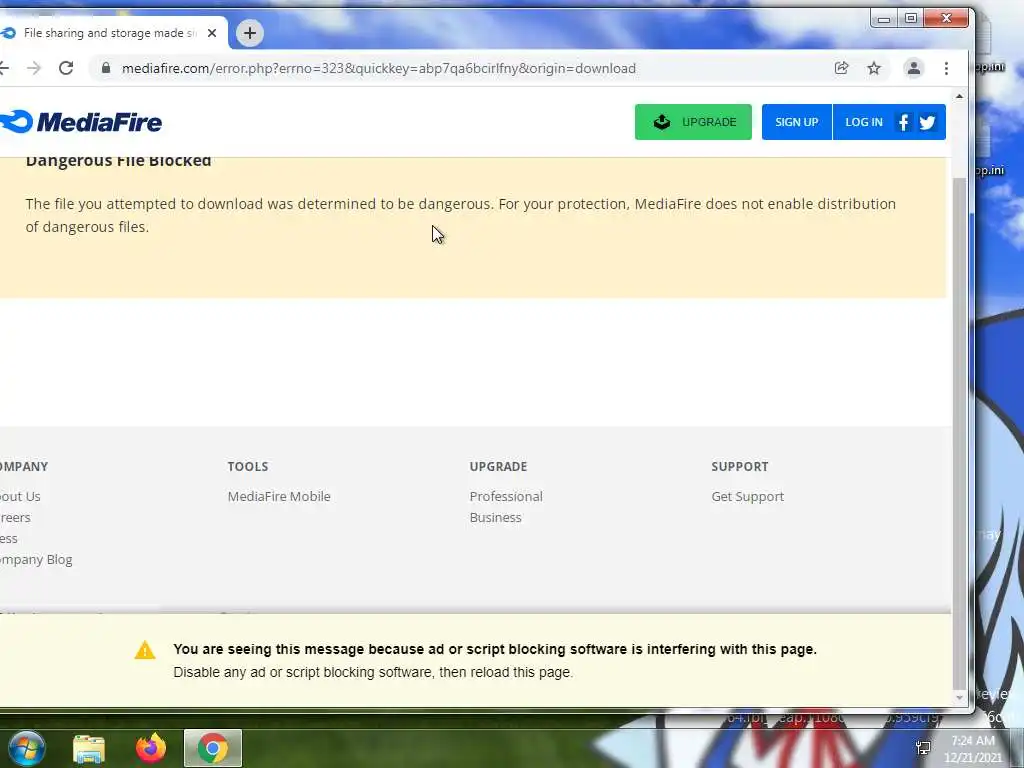This screenshot has width=1024, height=768.
Task: Share this page using the share icon
Action: (x=841, y=68)
